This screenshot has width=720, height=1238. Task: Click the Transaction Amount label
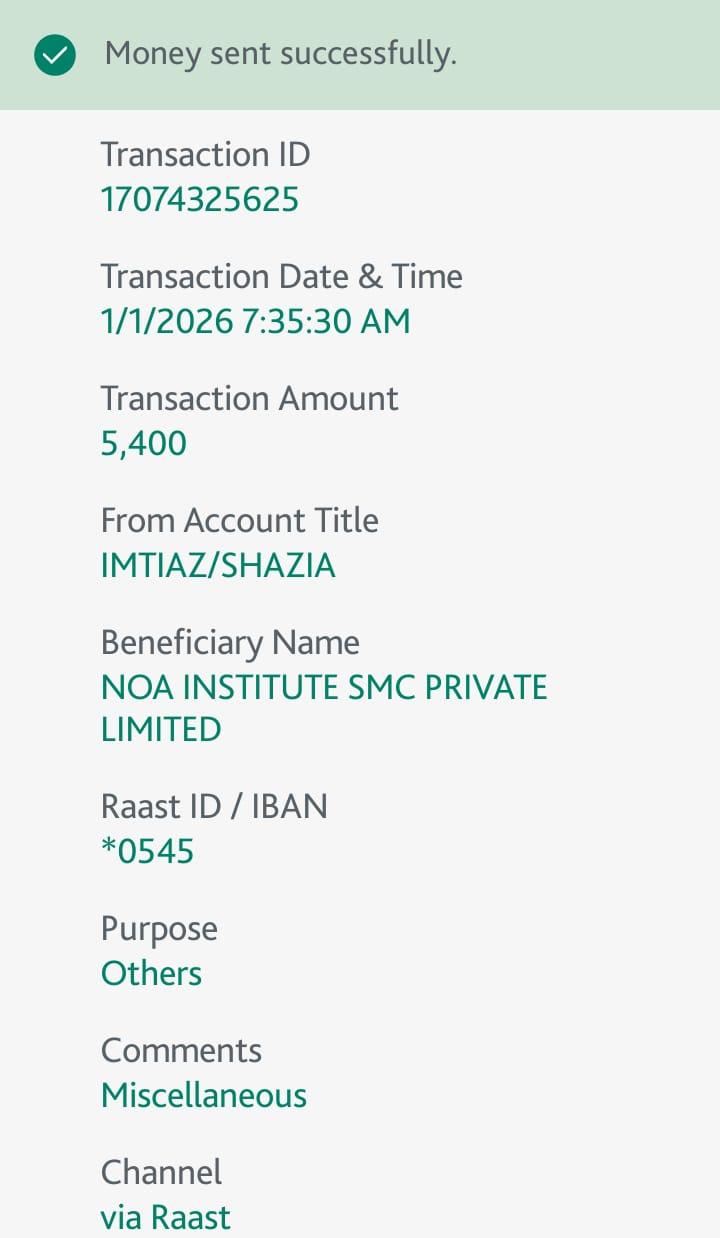tap(249, 399)
